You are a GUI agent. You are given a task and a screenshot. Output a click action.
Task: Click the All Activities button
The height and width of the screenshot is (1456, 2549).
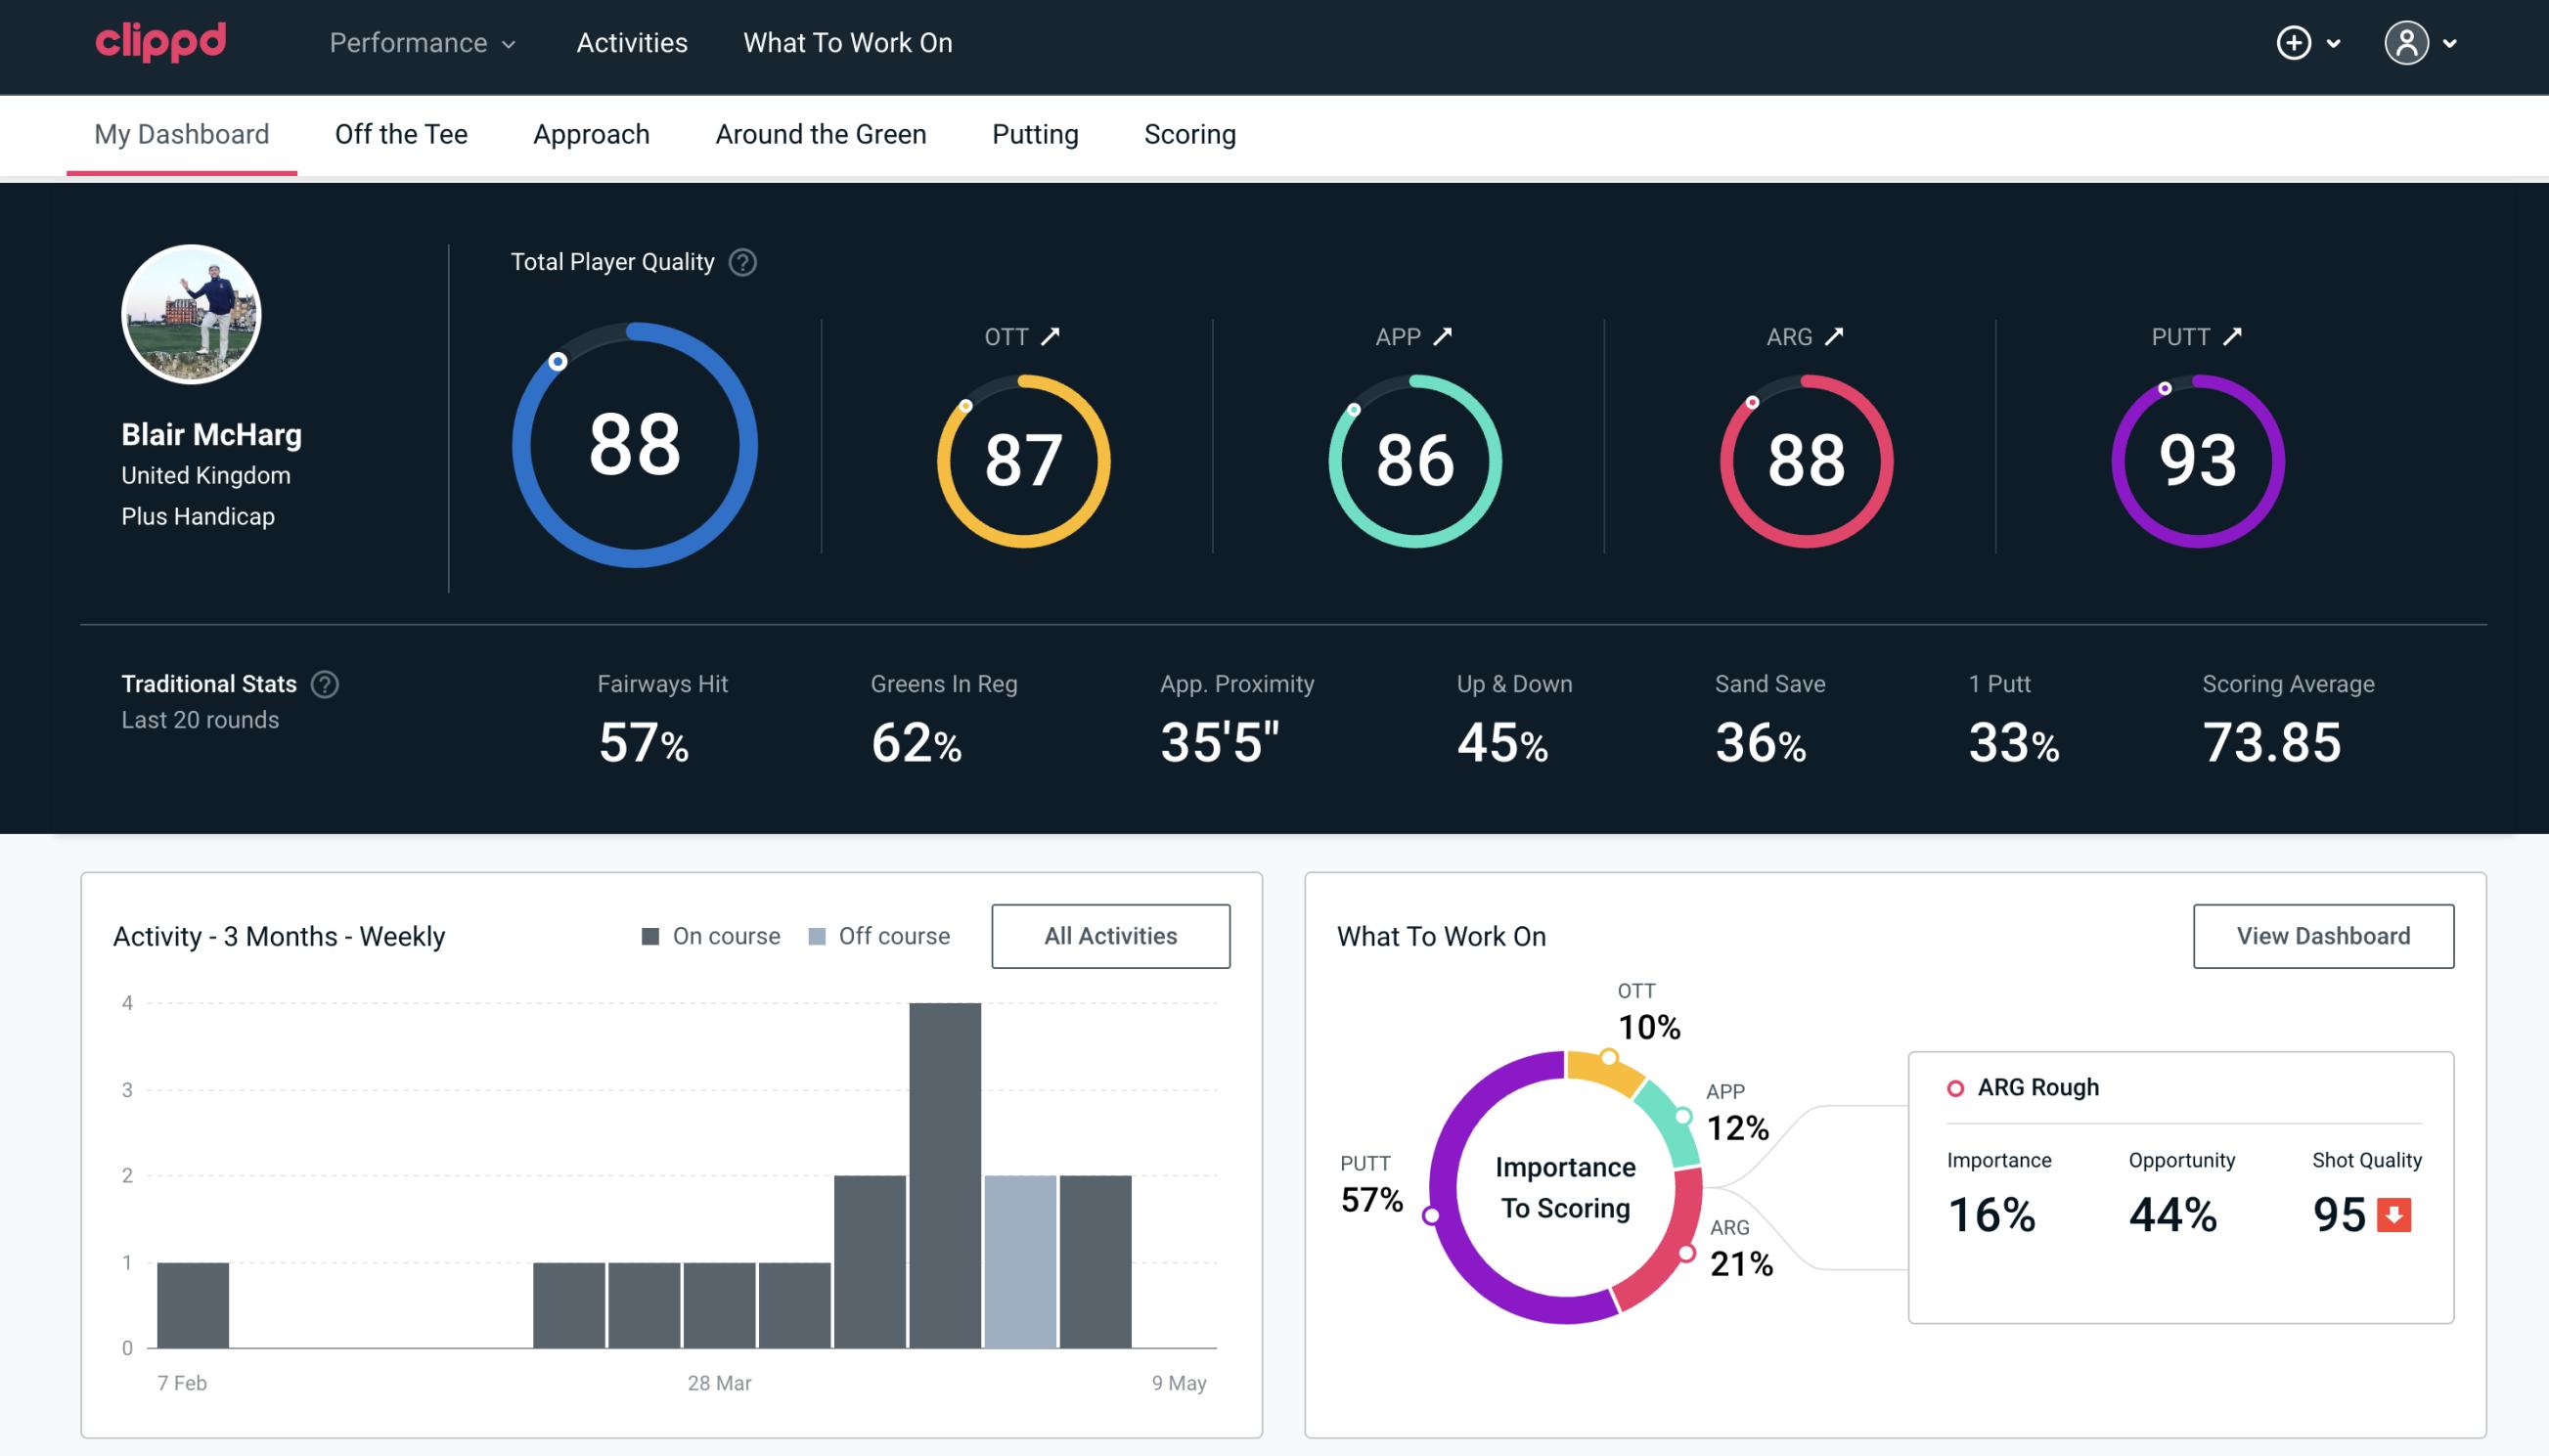point(1112,936)
